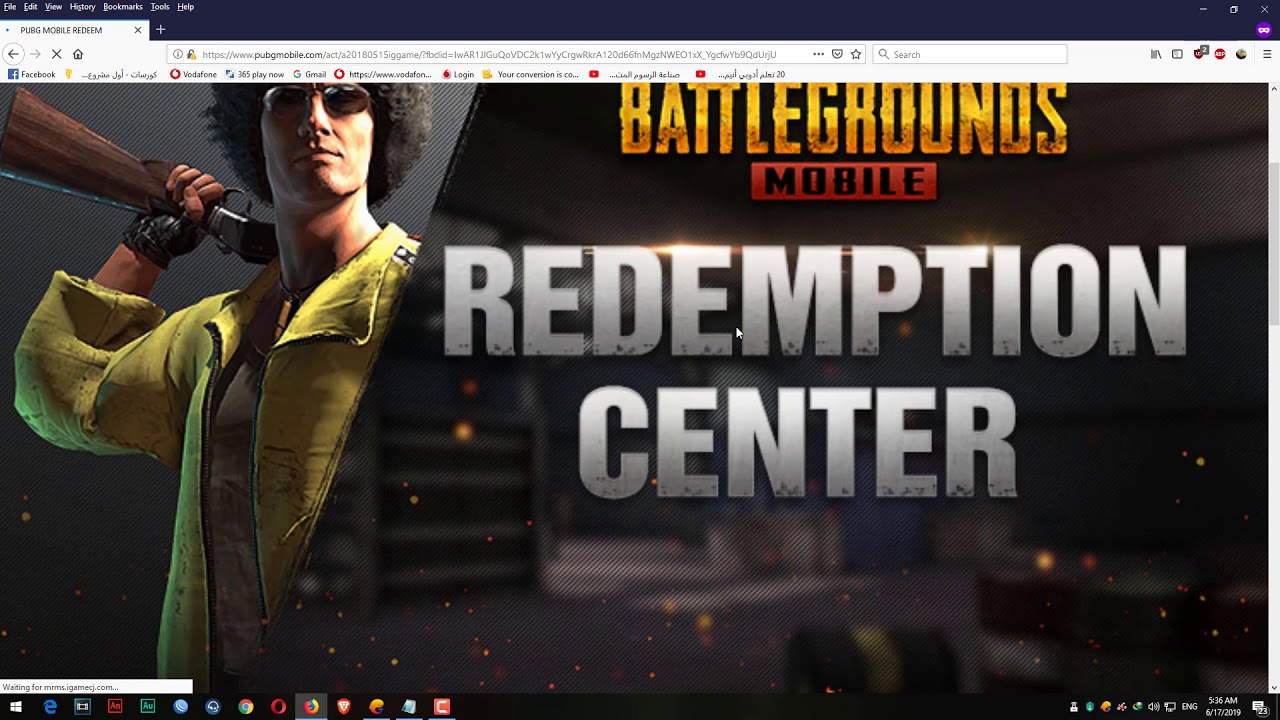Open File menu
This screenshot has height=720, width=1280.
10,7
